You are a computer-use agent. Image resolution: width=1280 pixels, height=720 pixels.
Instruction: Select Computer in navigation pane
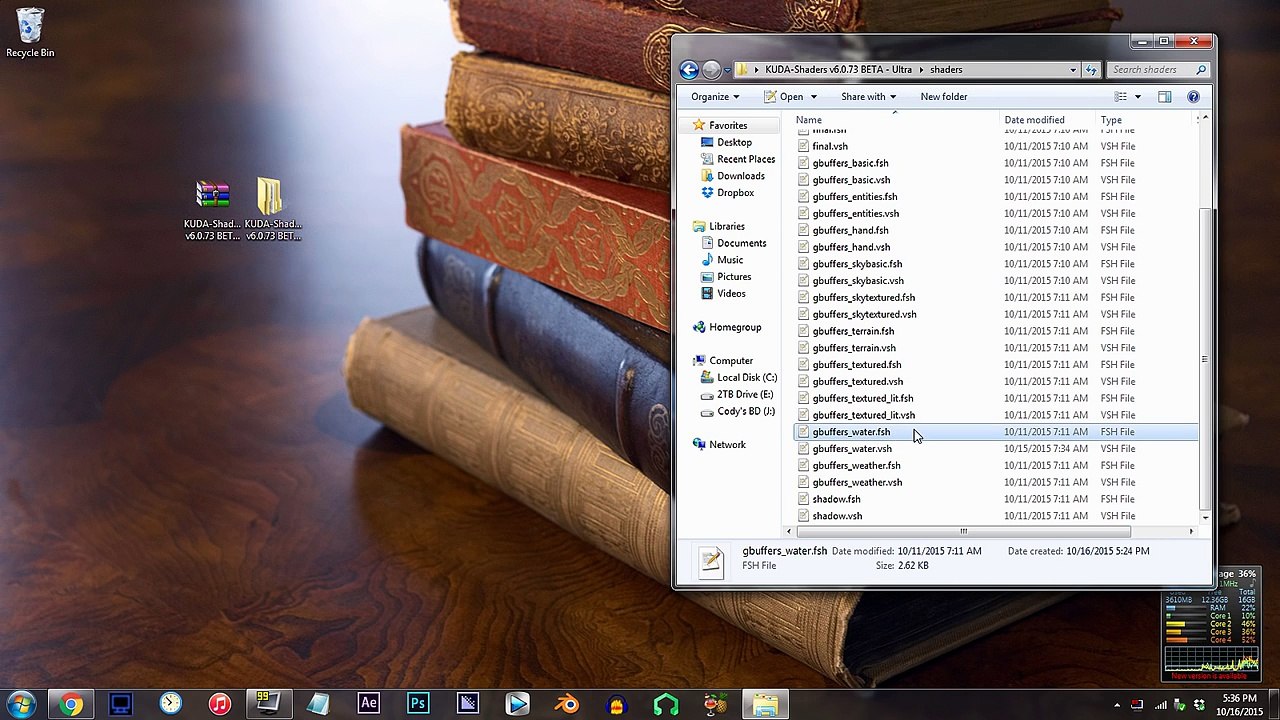731,361
